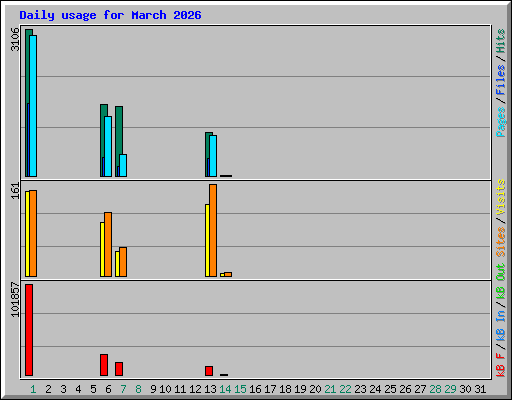Select day 22 on the date axis
This screenshot has width=512, height=400.
point(345,389)
